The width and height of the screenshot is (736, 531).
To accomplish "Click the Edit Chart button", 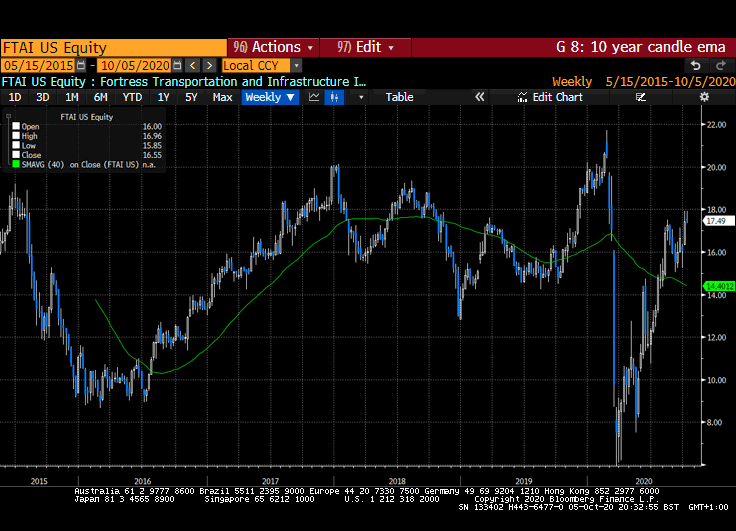I will click(x=550, y=97).
